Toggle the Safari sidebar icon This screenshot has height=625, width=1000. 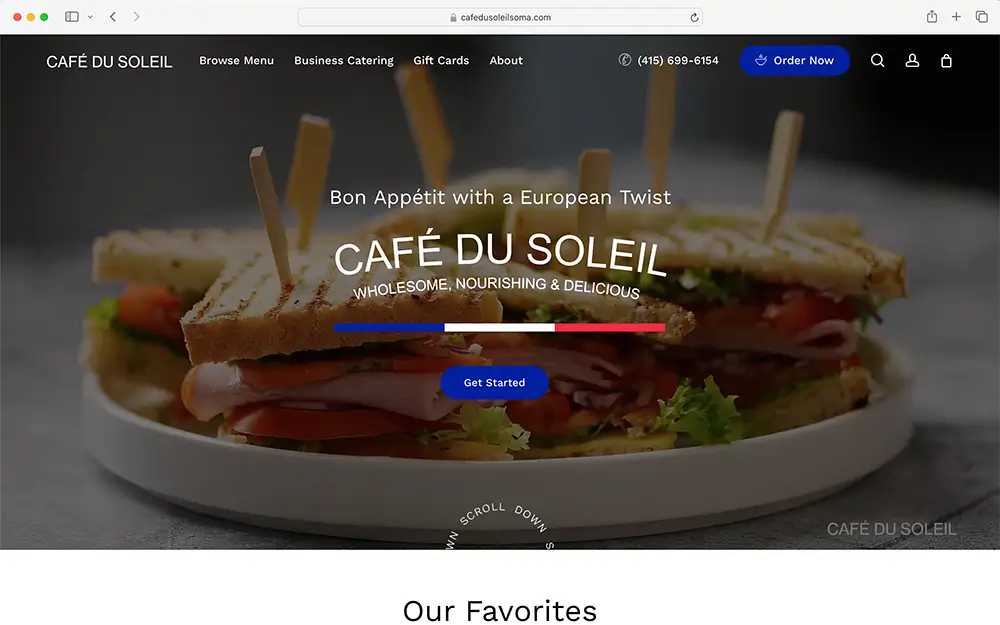pyautogui.click(x=72, y=17)
